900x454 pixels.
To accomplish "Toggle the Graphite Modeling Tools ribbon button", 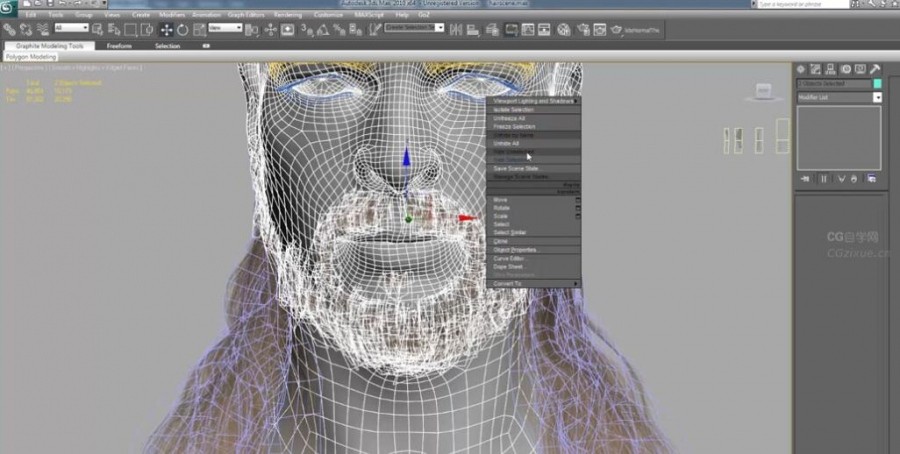I will coord(510,29).
